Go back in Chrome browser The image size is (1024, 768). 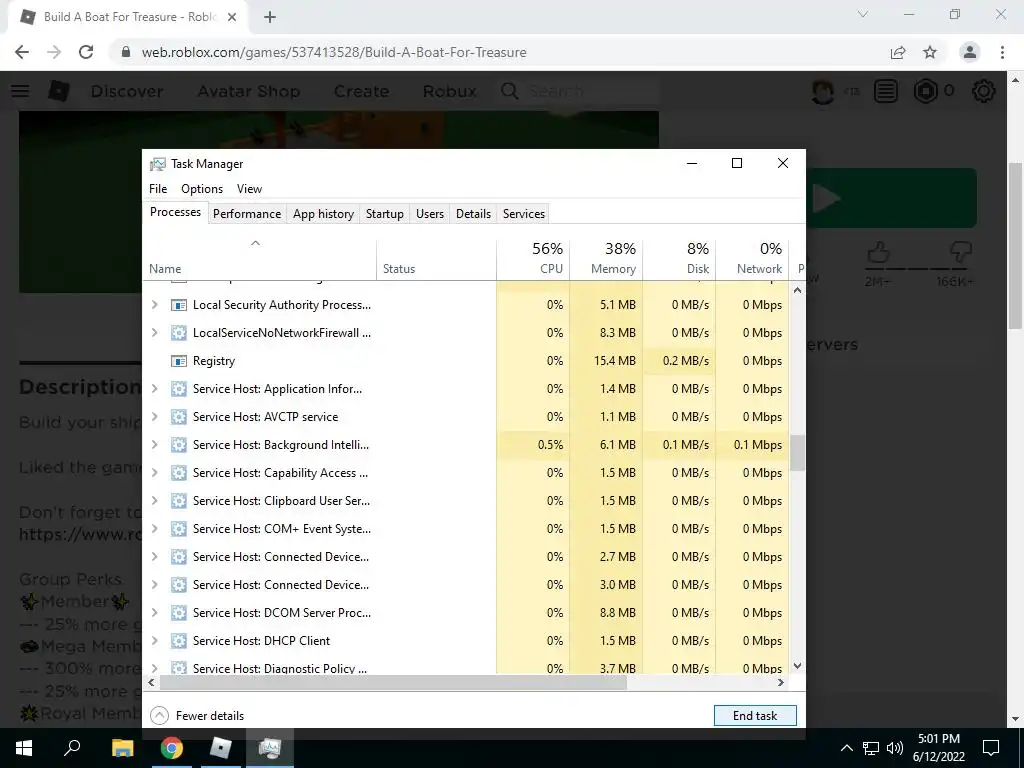[22, 52]
